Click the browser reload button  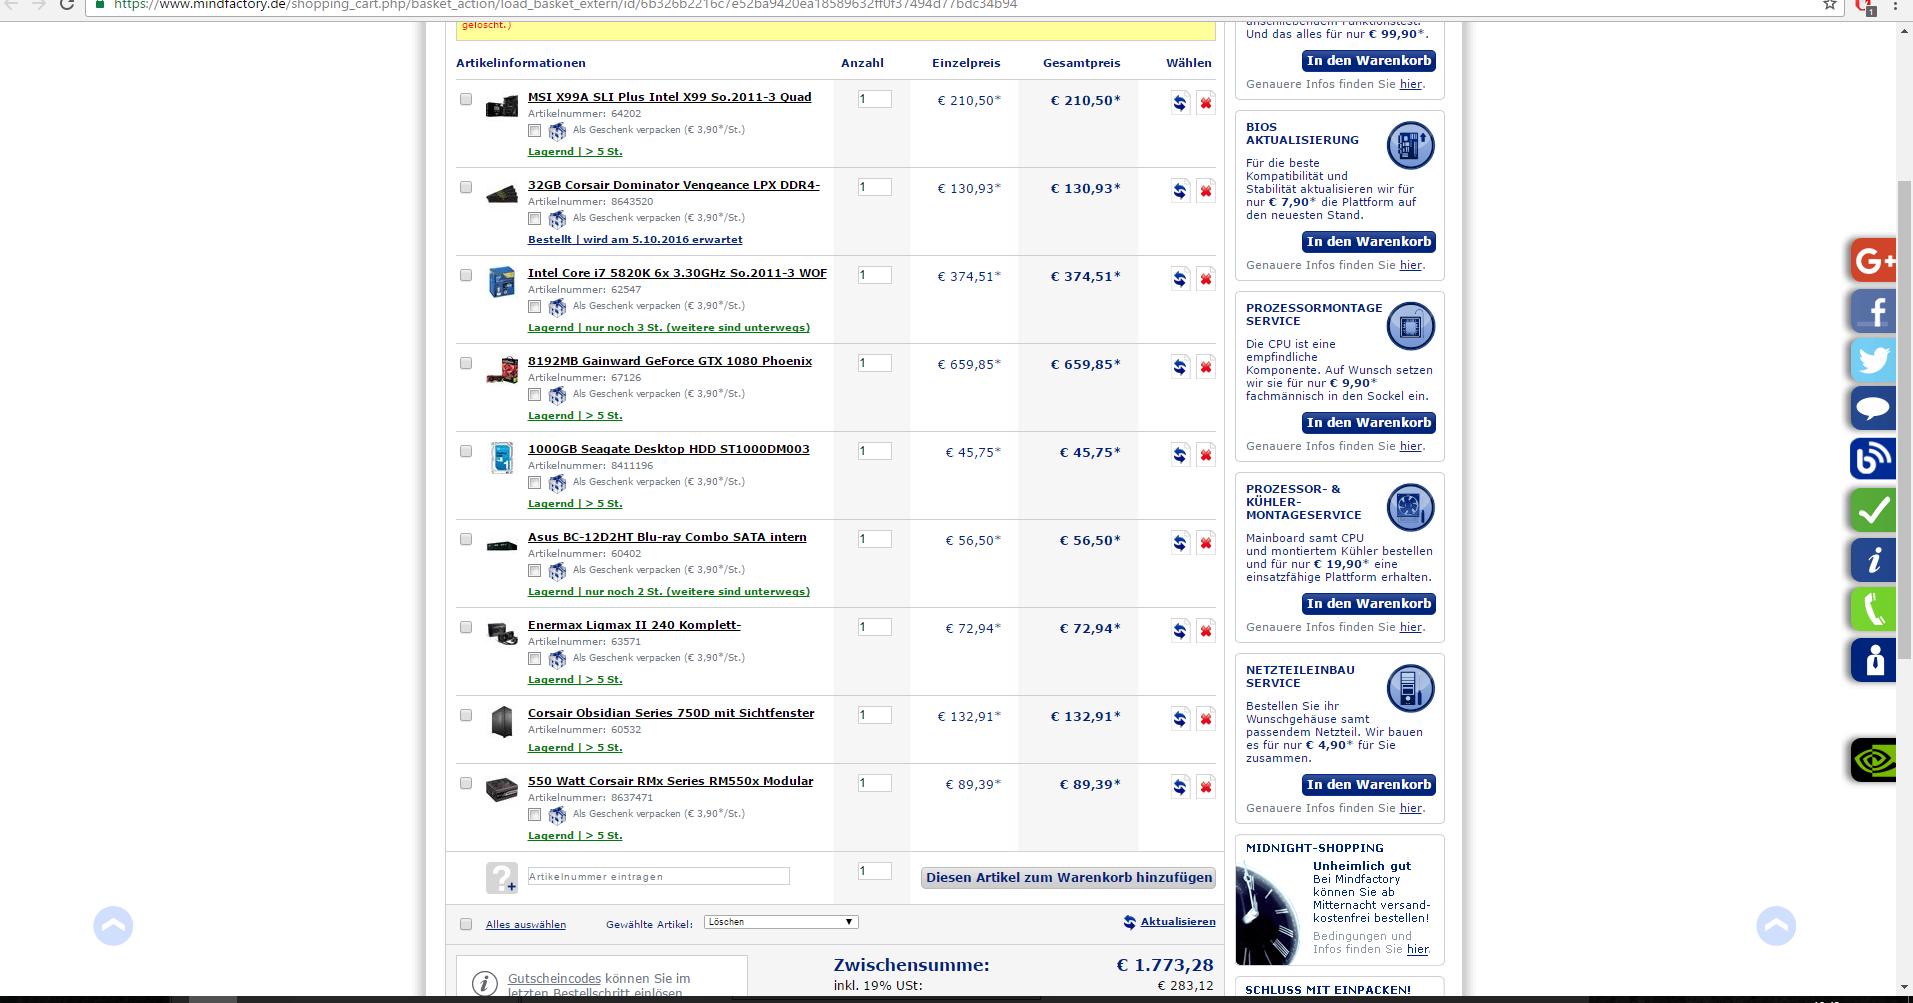pyautogui.click(x=67, y=5)
